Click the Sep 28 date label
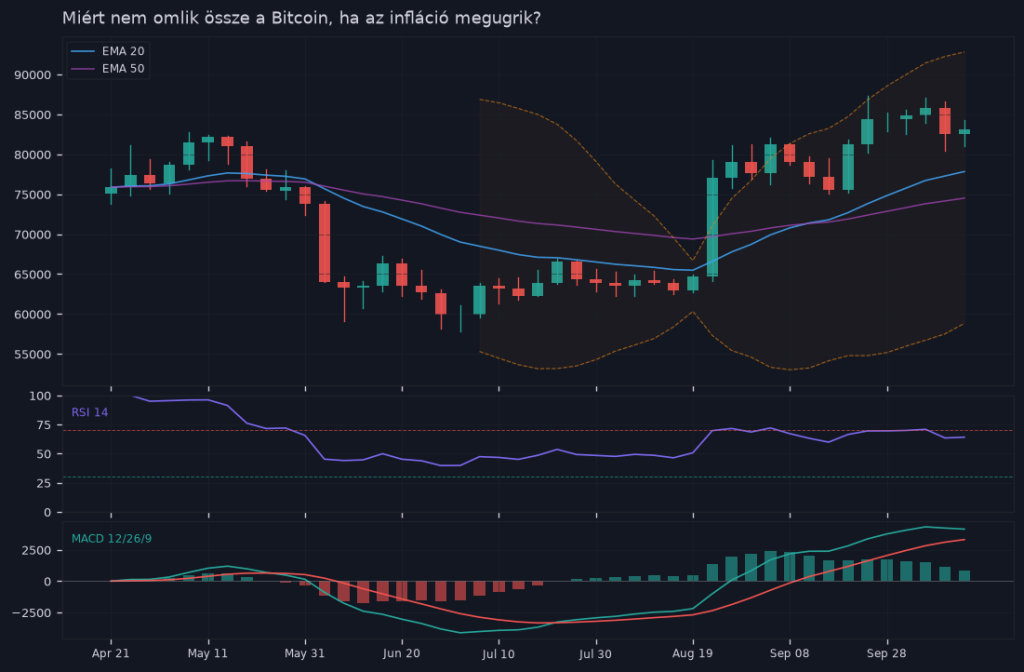 click(886, 653)
